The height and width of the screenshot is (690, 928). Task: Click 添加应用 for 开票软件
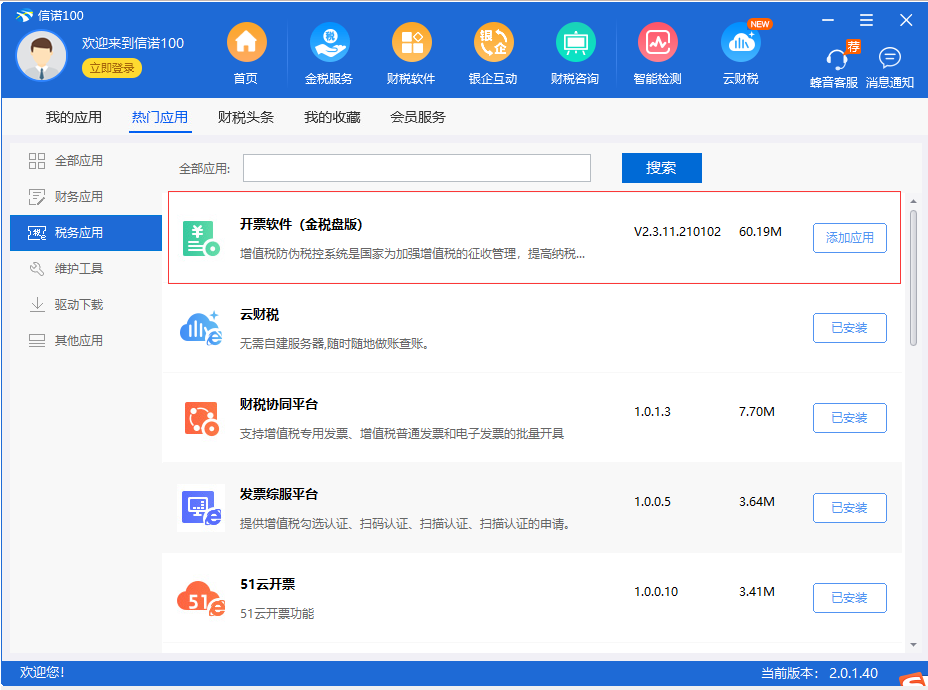click(x=850, y=238)
